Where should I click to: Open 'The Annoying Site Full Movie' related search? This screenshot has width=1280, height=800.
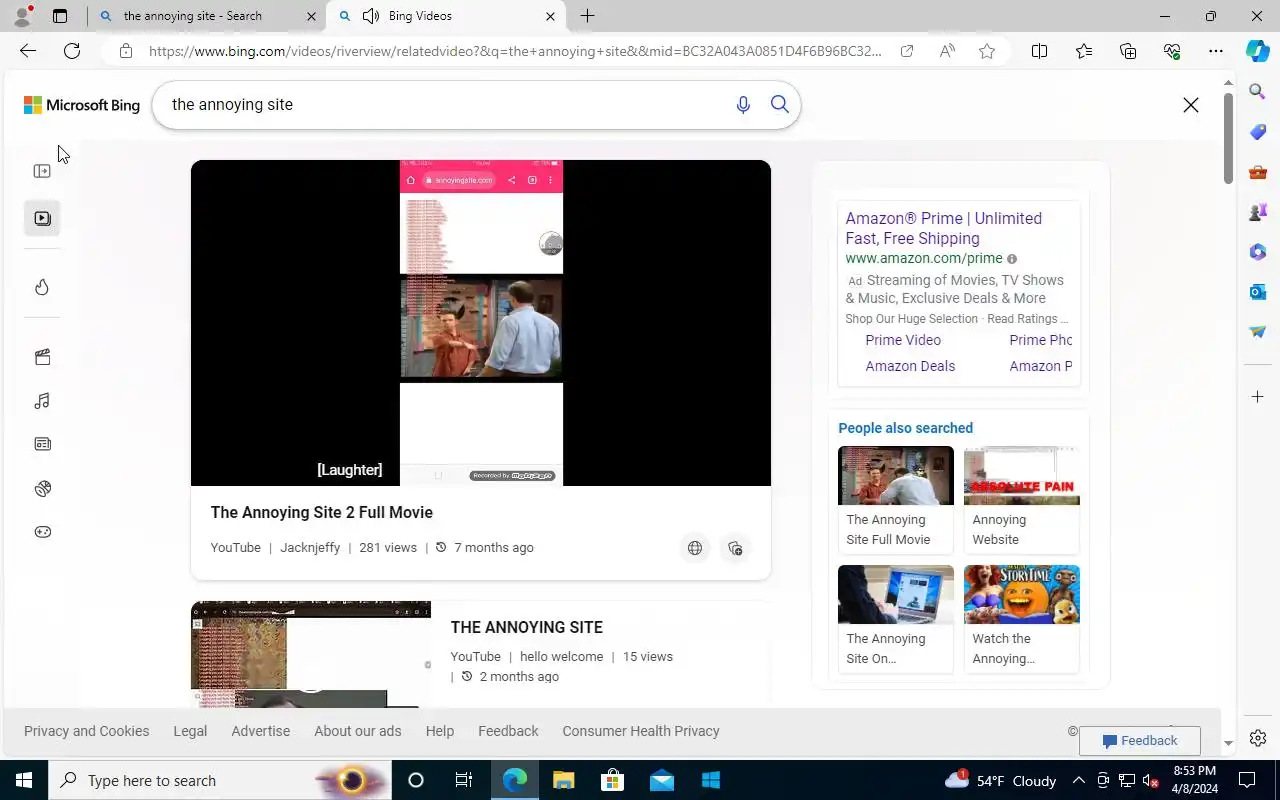896,499
